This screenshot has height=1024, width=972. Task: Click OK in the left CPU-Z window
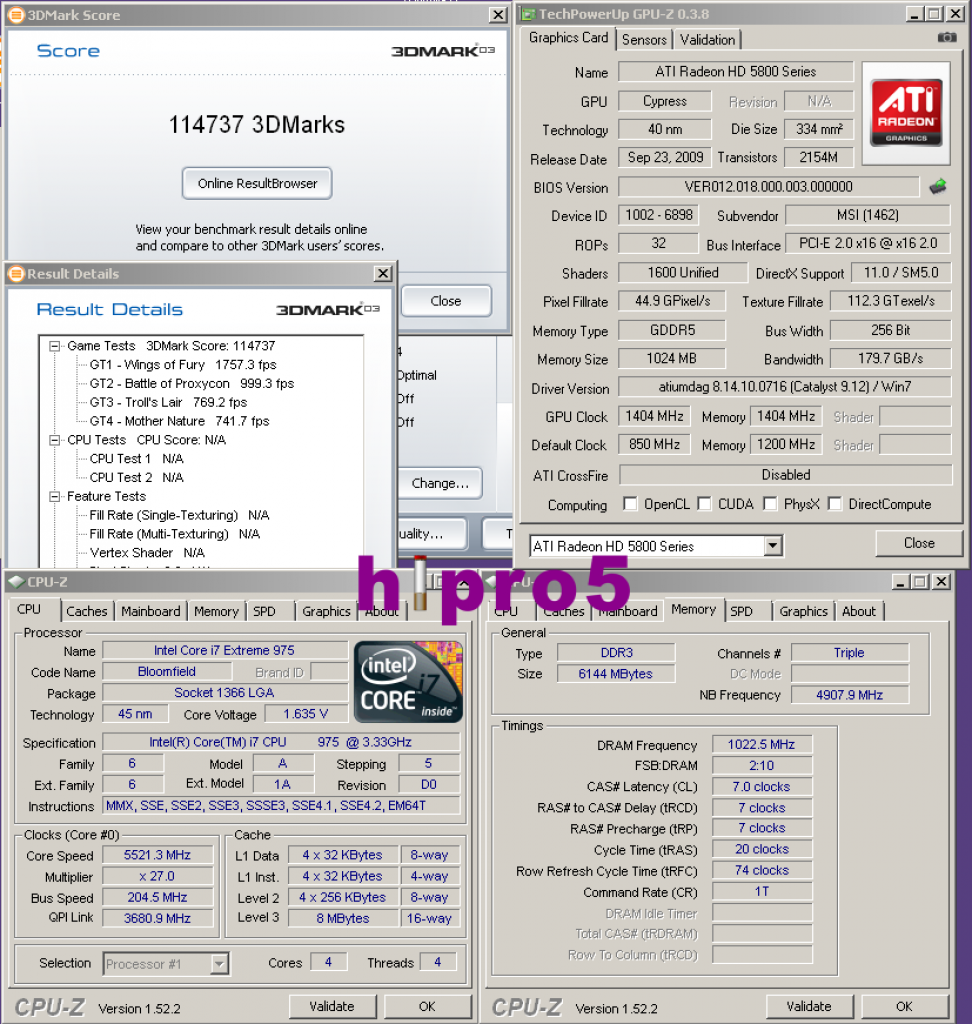(x=427, y=1006)
